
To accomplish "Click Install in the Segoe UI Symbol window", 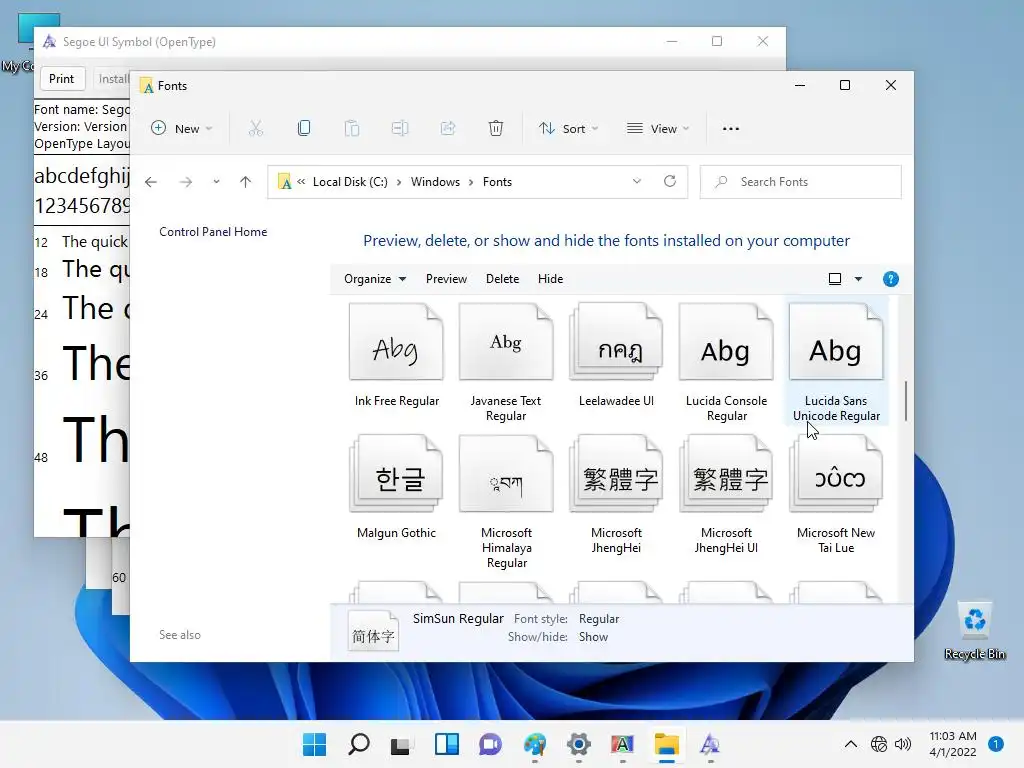I will pyautogui.click(x=114, y=79).
